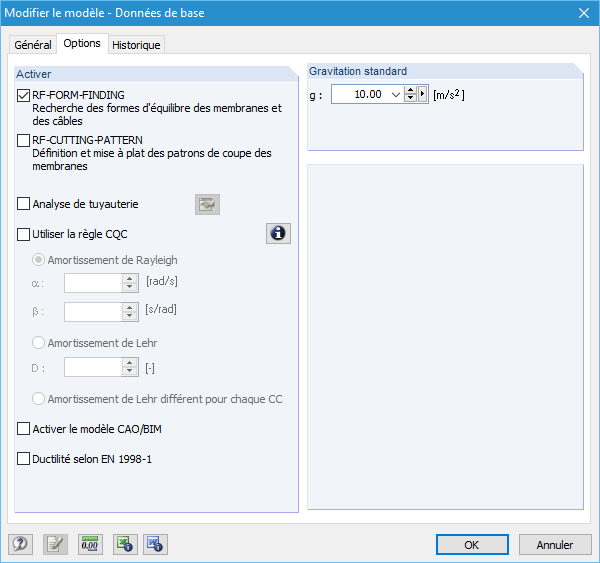The width and height of the screenshot is (600, 563).
Task: Switch to the Général tab
Action: click(33, 45)
